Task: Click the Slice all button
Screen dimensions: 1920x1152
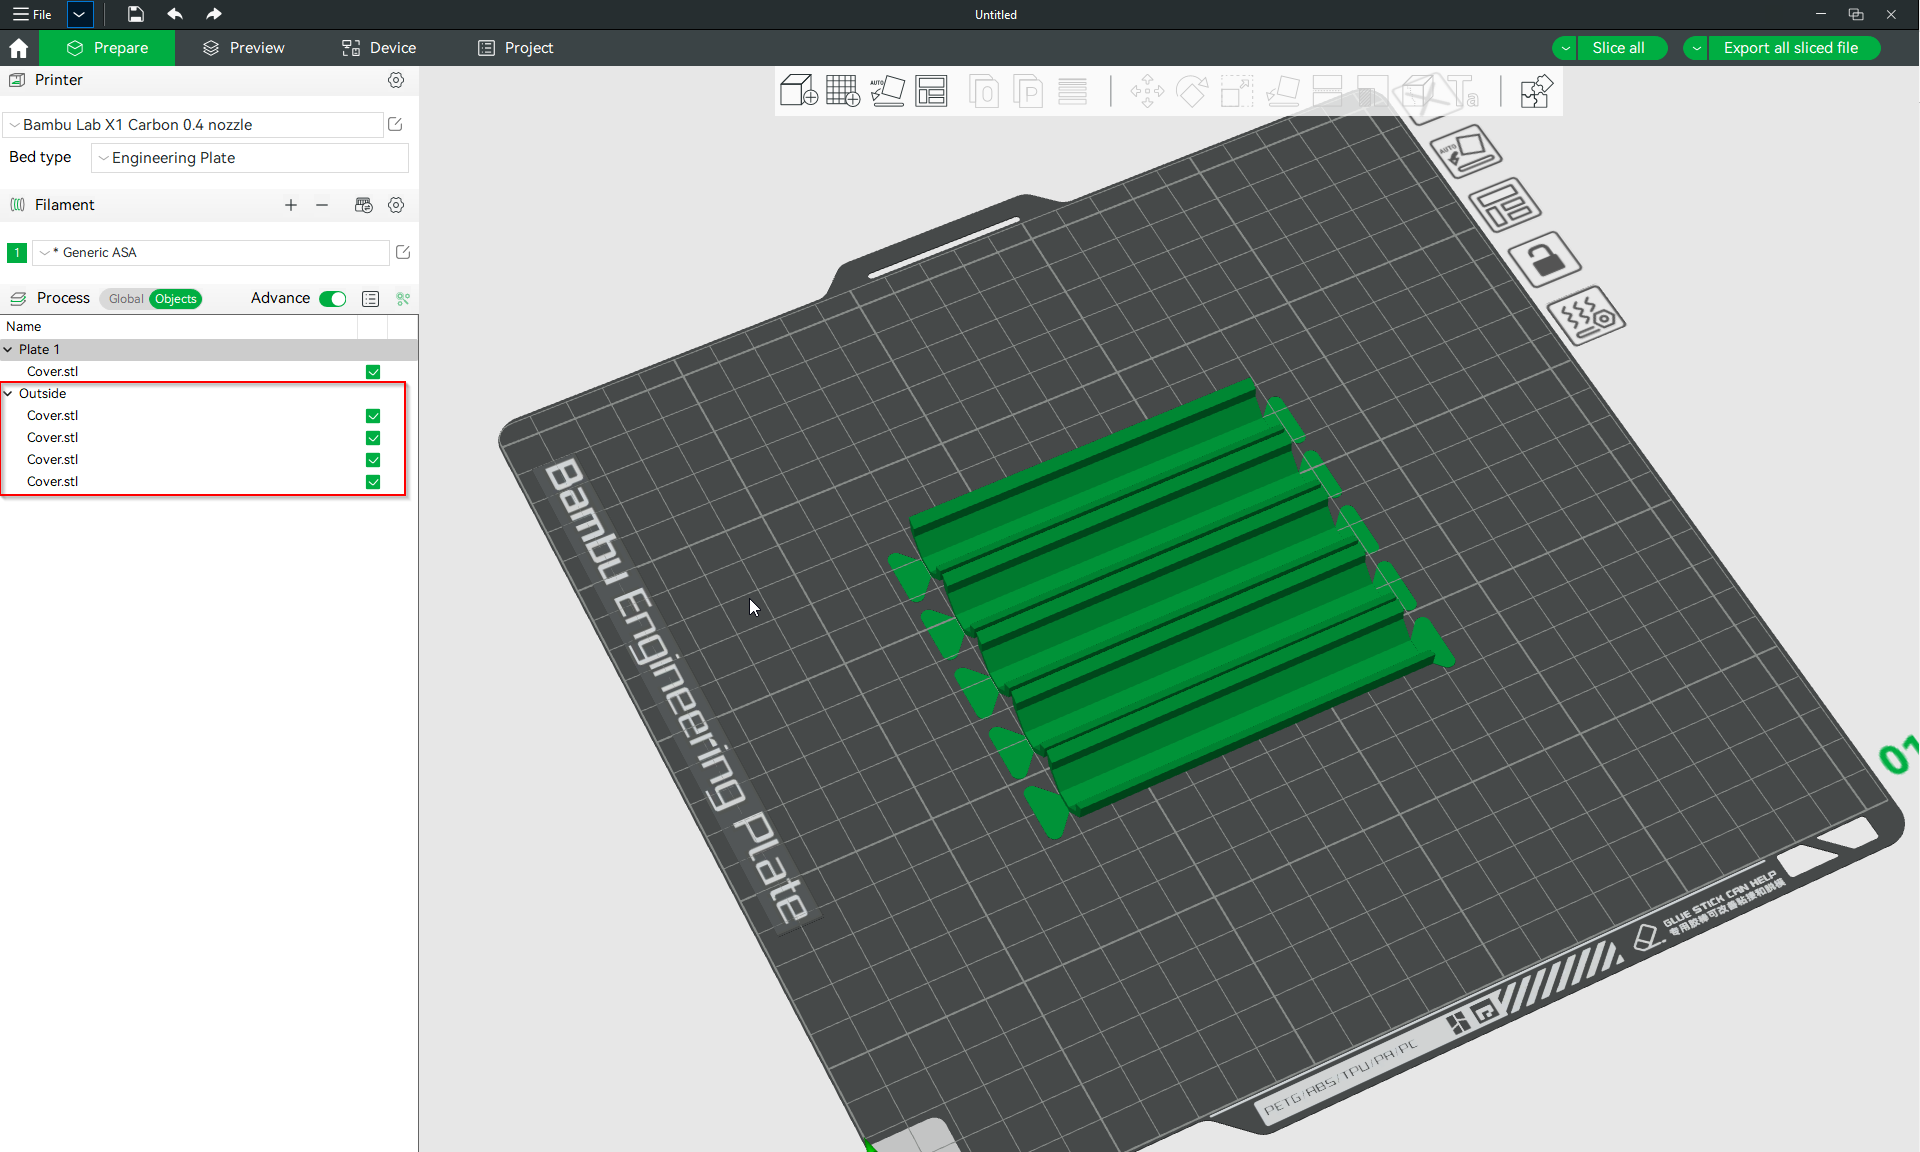Action: coord(1620,47)
